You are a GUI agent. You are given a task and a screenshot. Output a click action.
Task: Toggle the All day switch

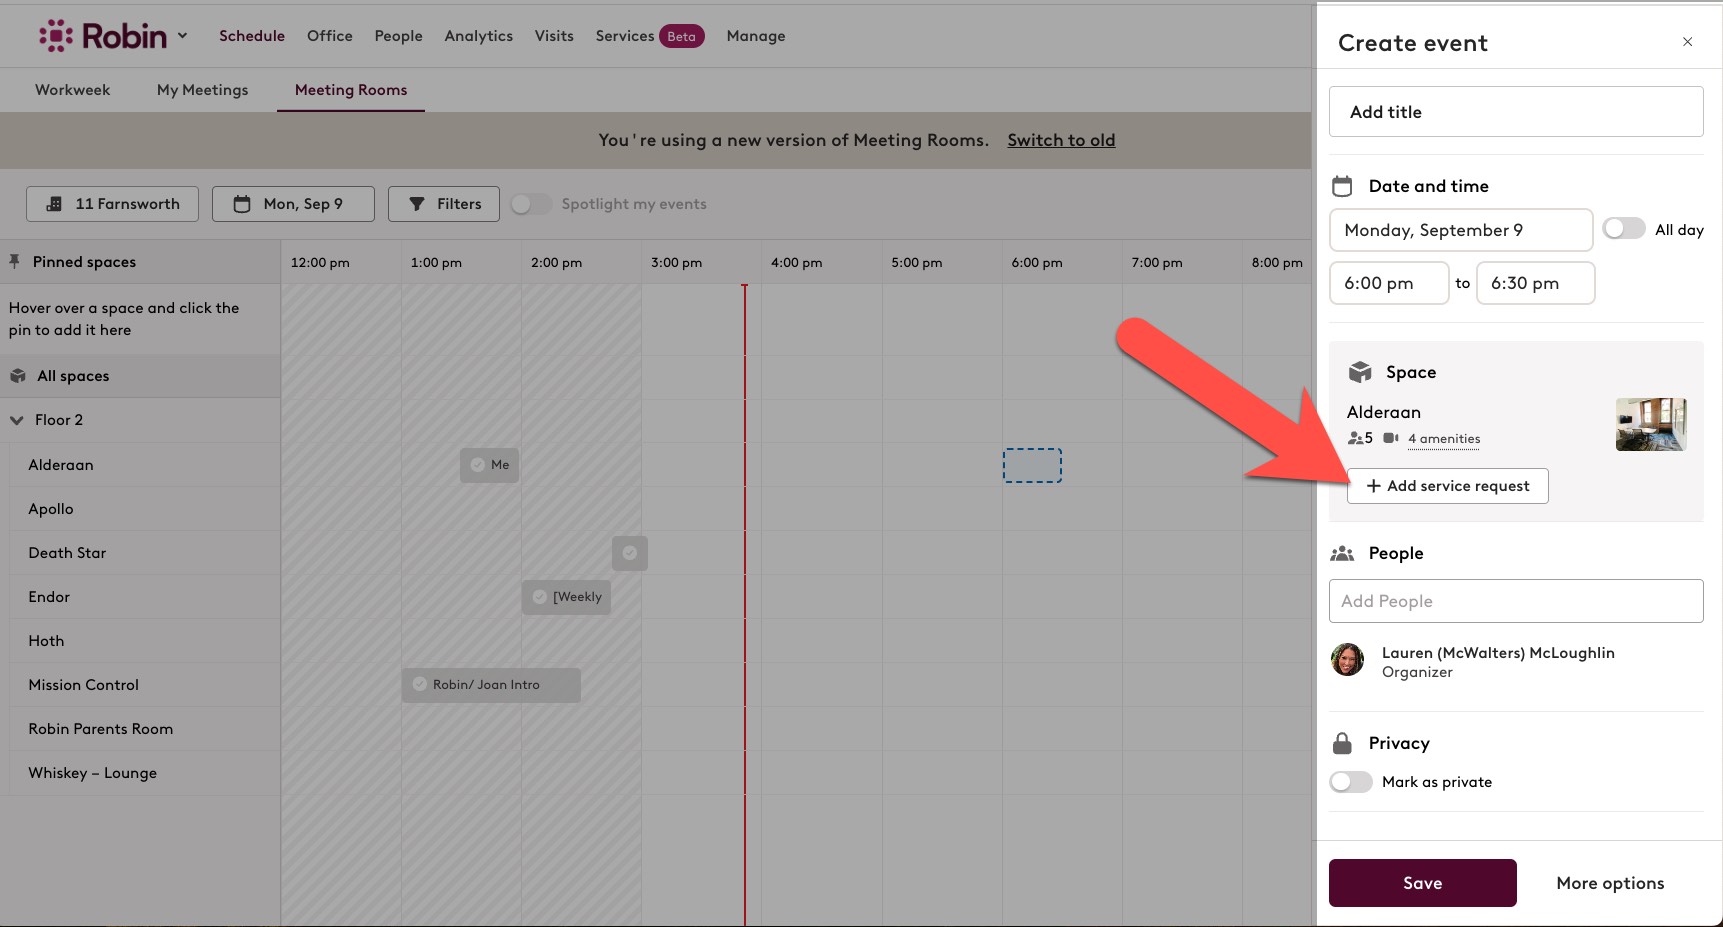(x=1623, y=229)
